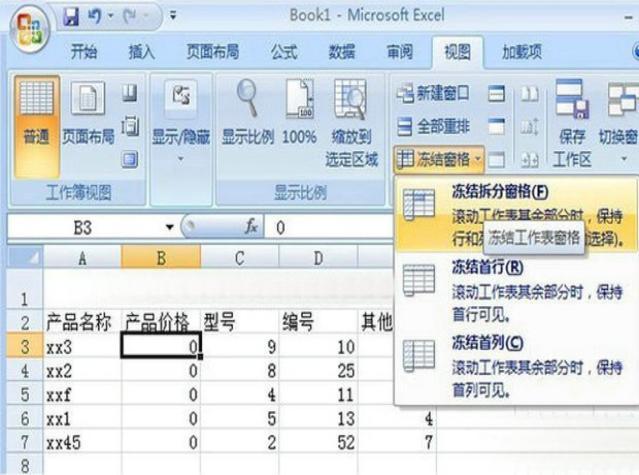Click the Save icon in quick access toolbar
Screen dimensions: 639x475
pos(71,17)
